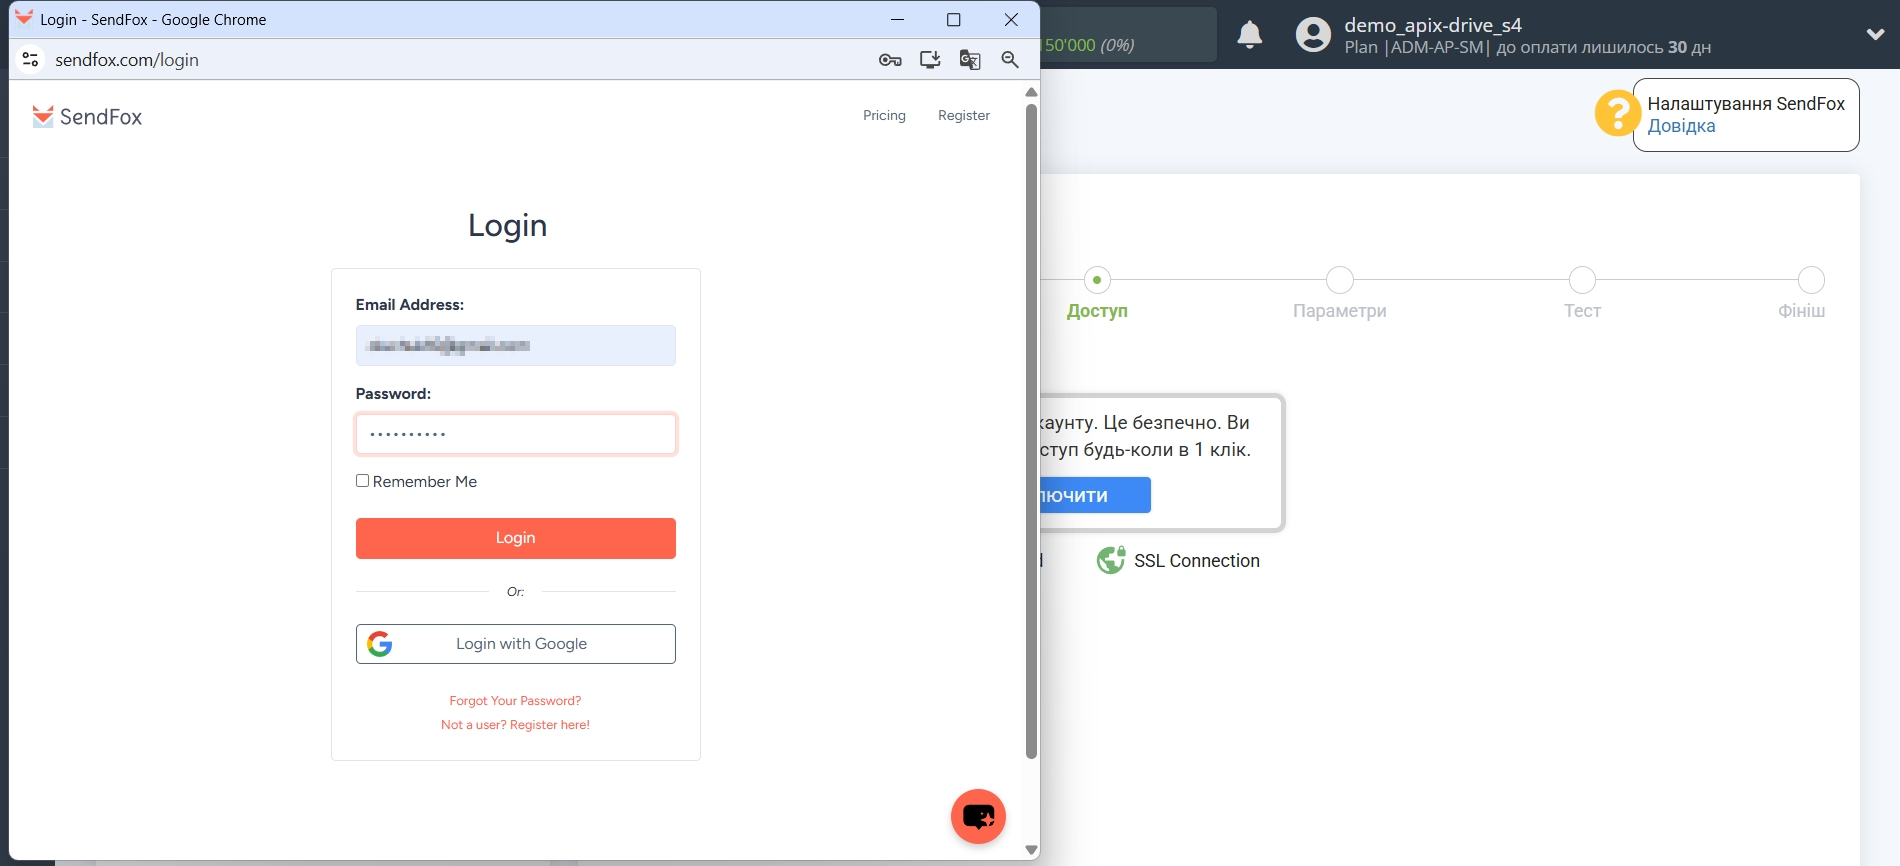Click the yellow question mark help icon
The width and height of the screenshot is (1900, 866).
point(1616,113)
